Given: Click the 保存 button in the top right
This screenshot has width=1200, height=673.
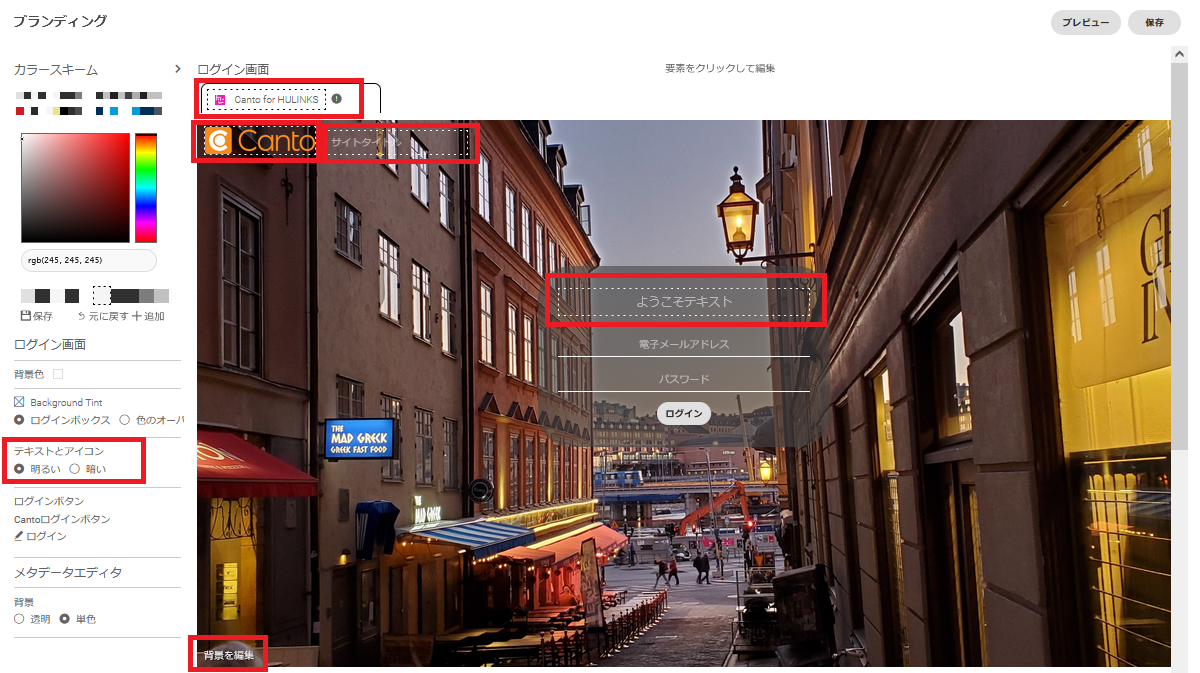Looking at the screenshot, I should (1154, 22).
